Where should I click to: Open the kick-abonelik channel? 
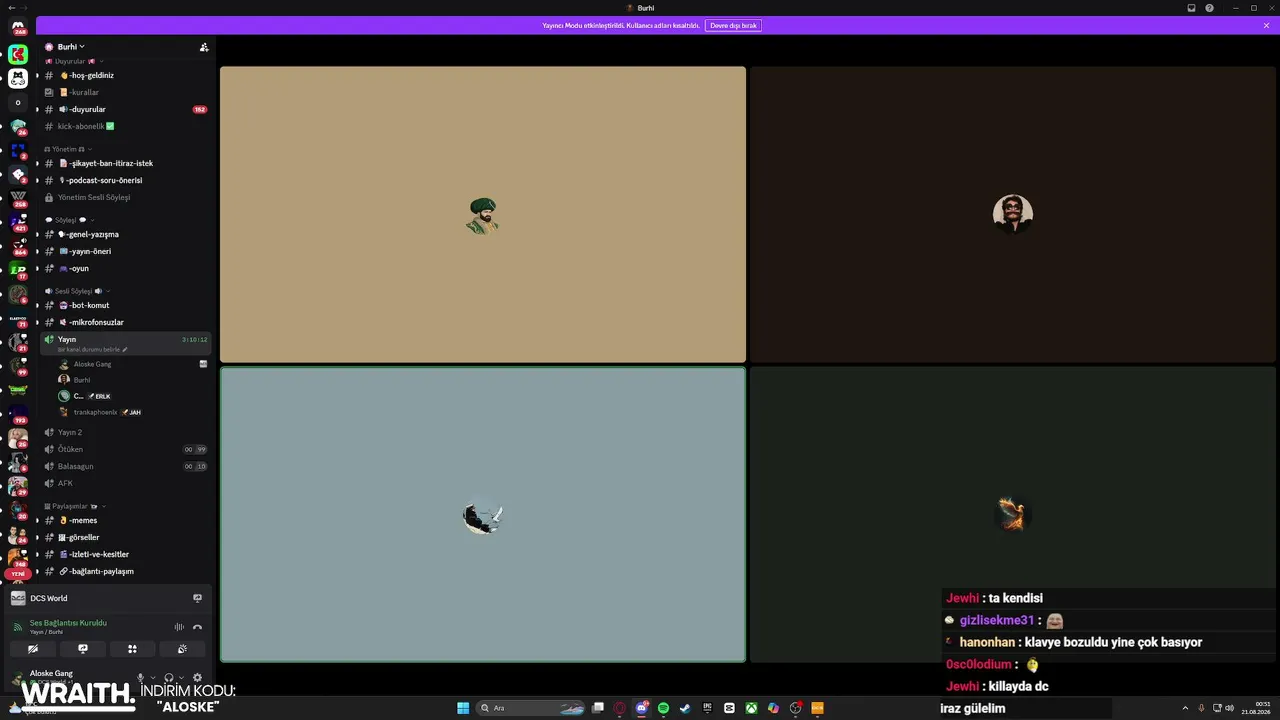(x=125, y=126)
